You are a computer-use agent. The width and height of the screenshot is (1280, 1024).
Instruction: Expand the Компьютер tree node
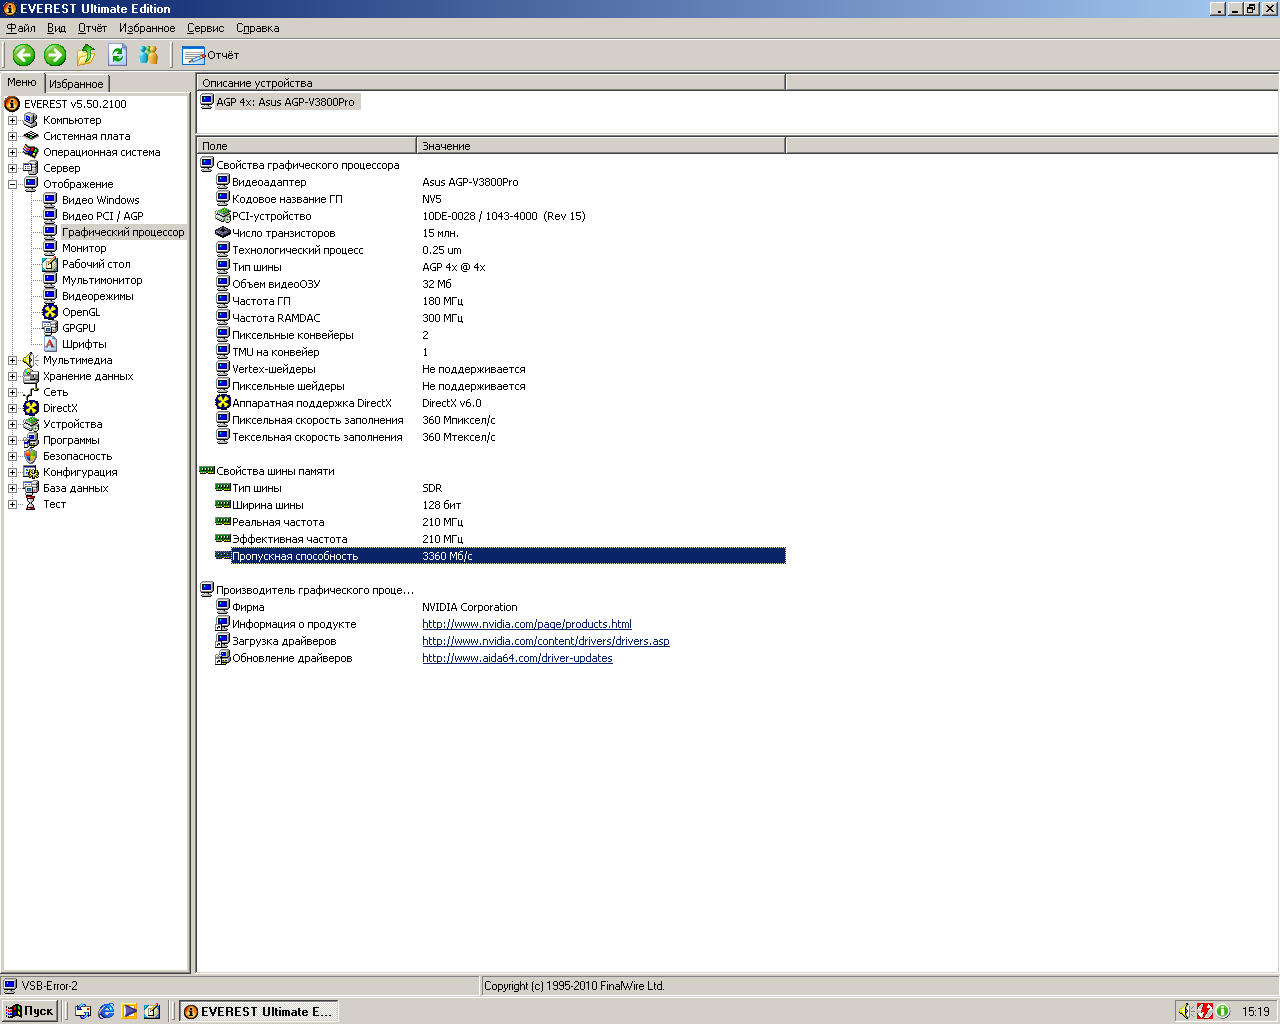[12, 120]
